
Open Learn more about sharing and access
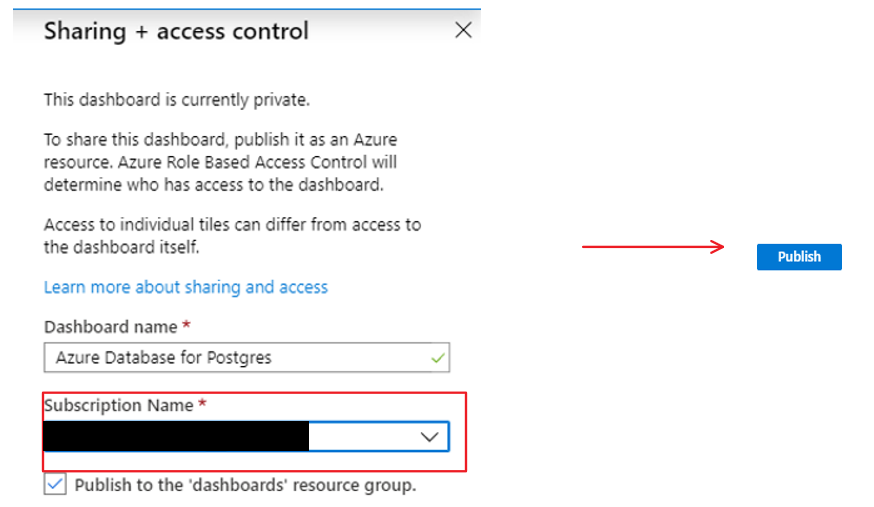pos(185,287)
